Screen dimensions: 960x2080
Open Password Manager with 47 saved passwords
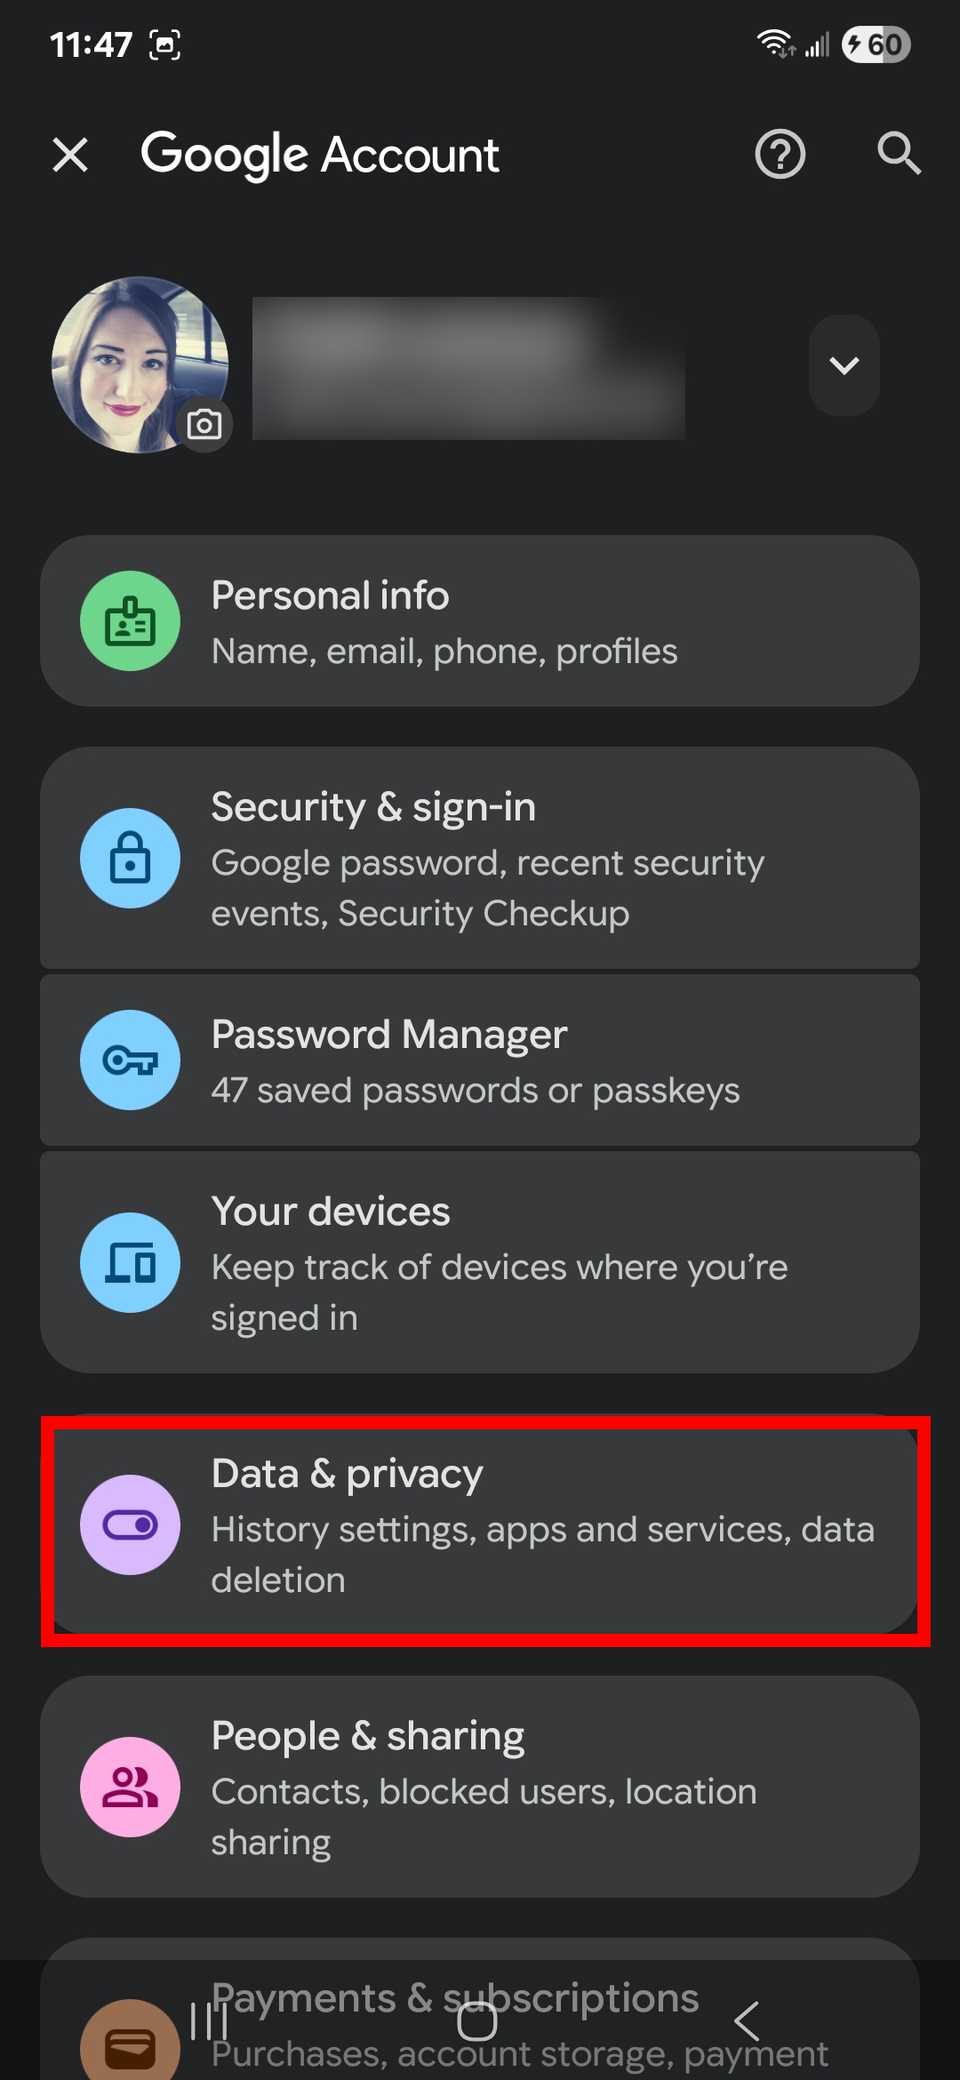[480, 1060]
